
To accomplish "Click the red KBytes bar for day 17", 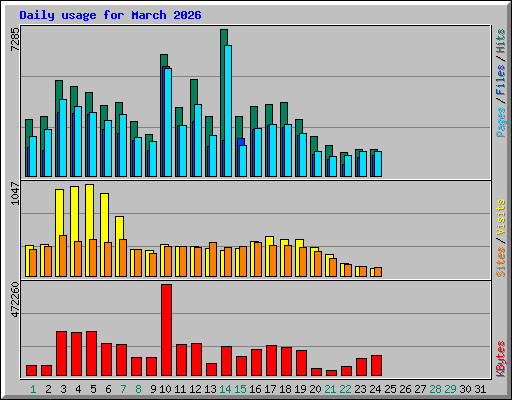I will click(272, 361).
